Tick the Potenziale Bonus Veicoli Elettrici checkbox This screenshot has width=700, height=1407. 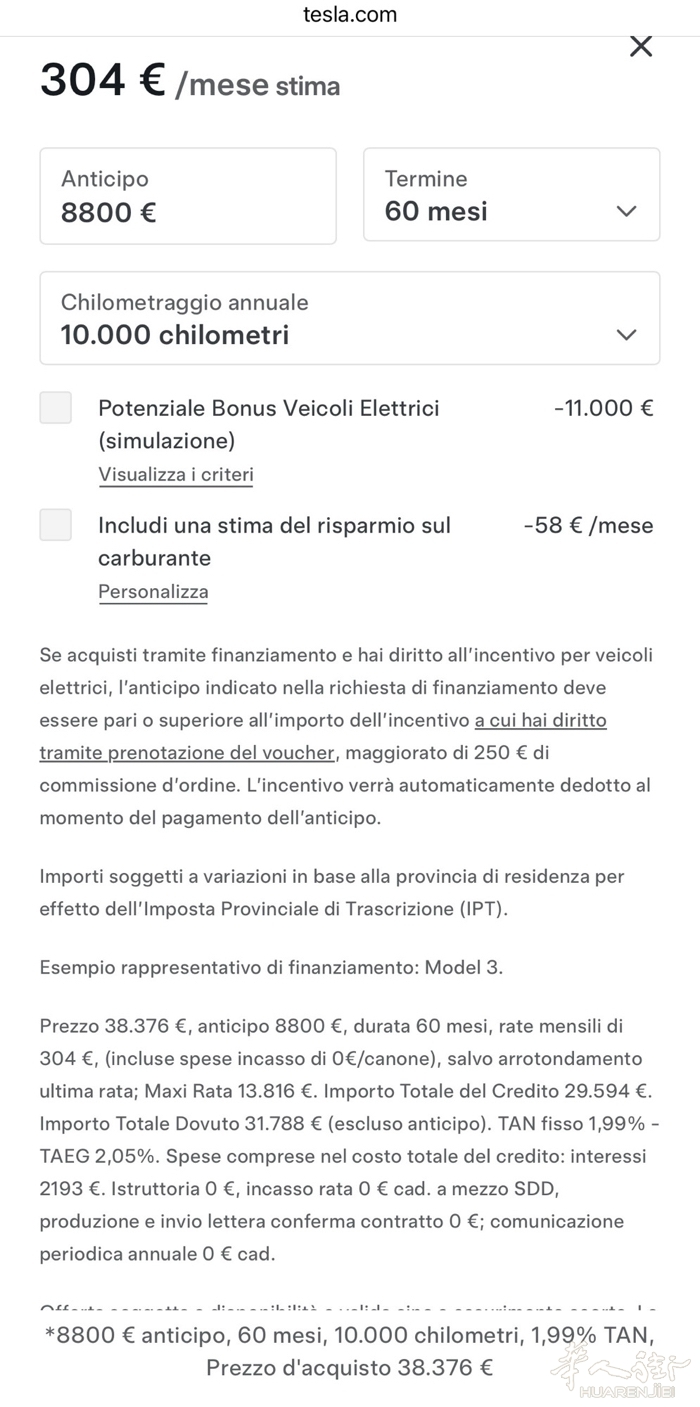(56, 408)
